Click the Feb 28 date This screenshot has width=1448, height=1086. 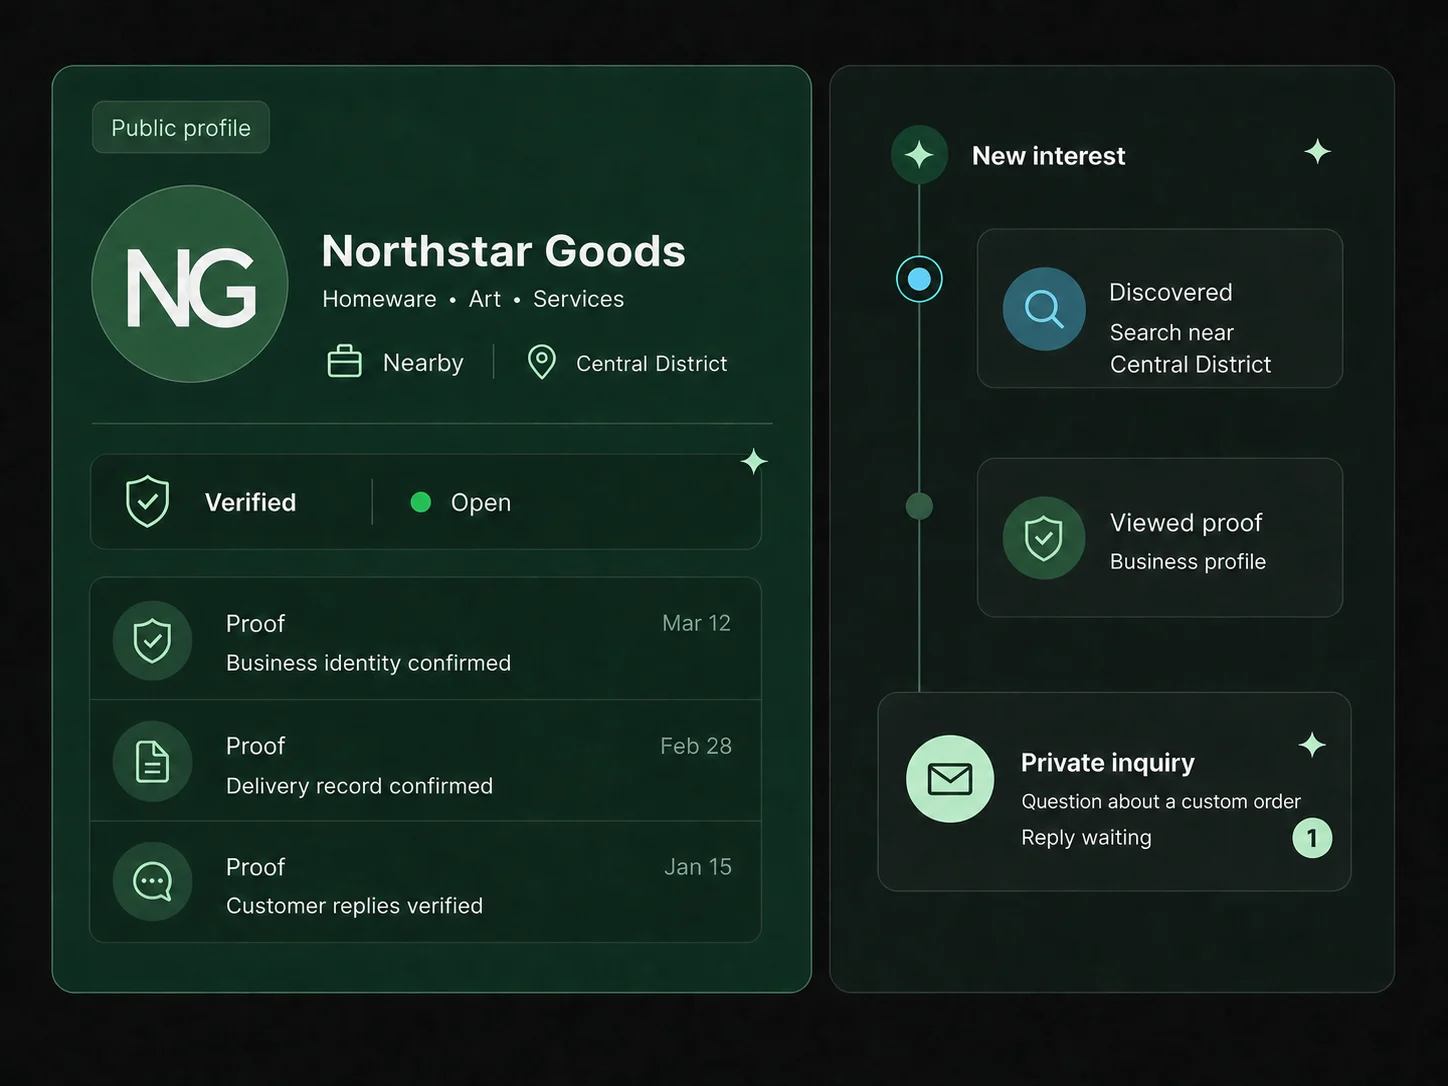coord(696,746)
